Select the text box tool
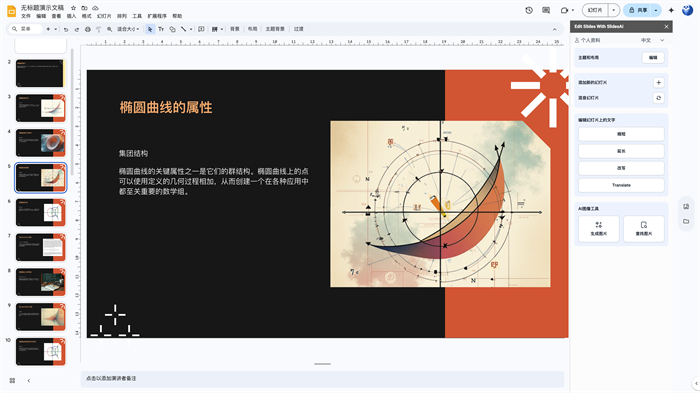This screenshot has width=700, height=393. 161,29
